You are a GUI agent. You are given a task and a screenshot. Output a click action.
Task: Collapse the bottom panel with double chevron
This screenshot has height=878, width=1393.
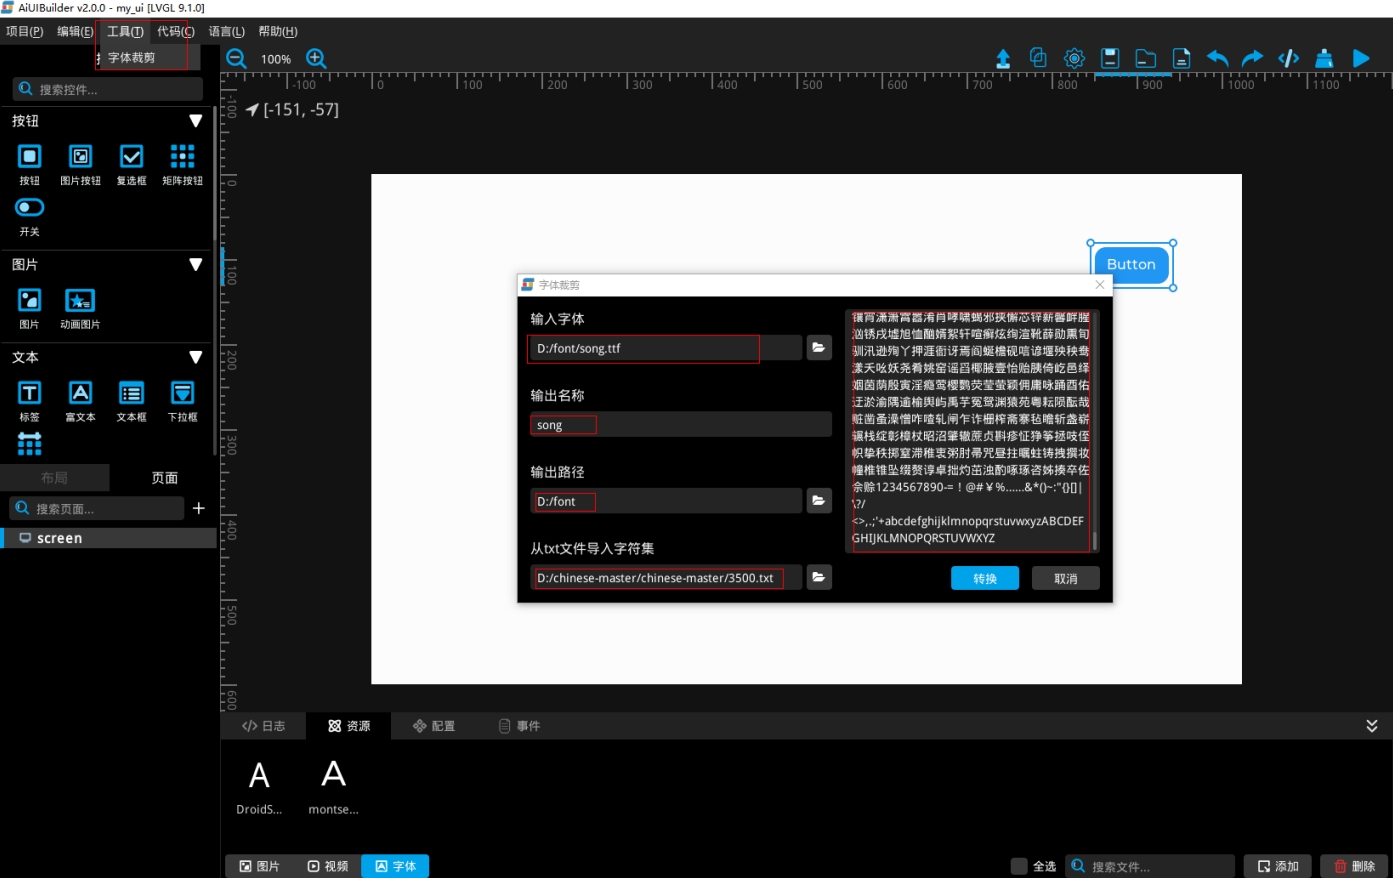click(1371, 726)
